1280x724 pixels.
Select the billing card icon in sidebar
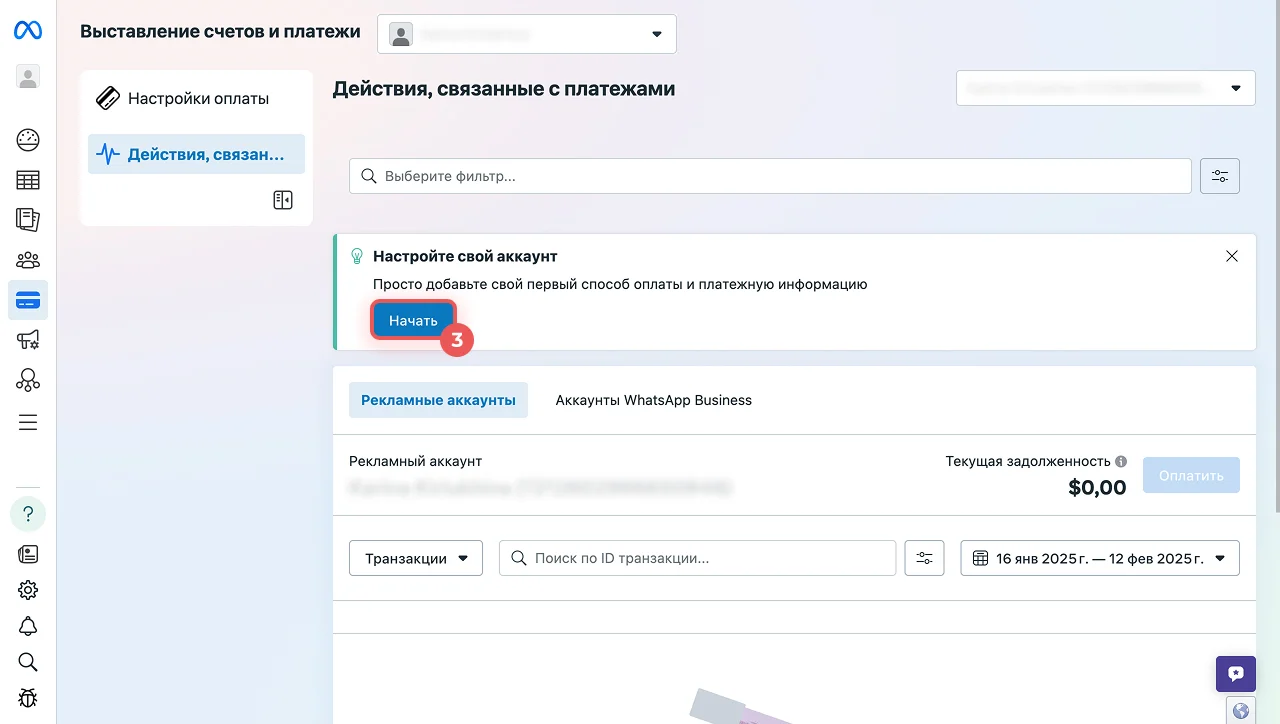click(x=28, y=300)
